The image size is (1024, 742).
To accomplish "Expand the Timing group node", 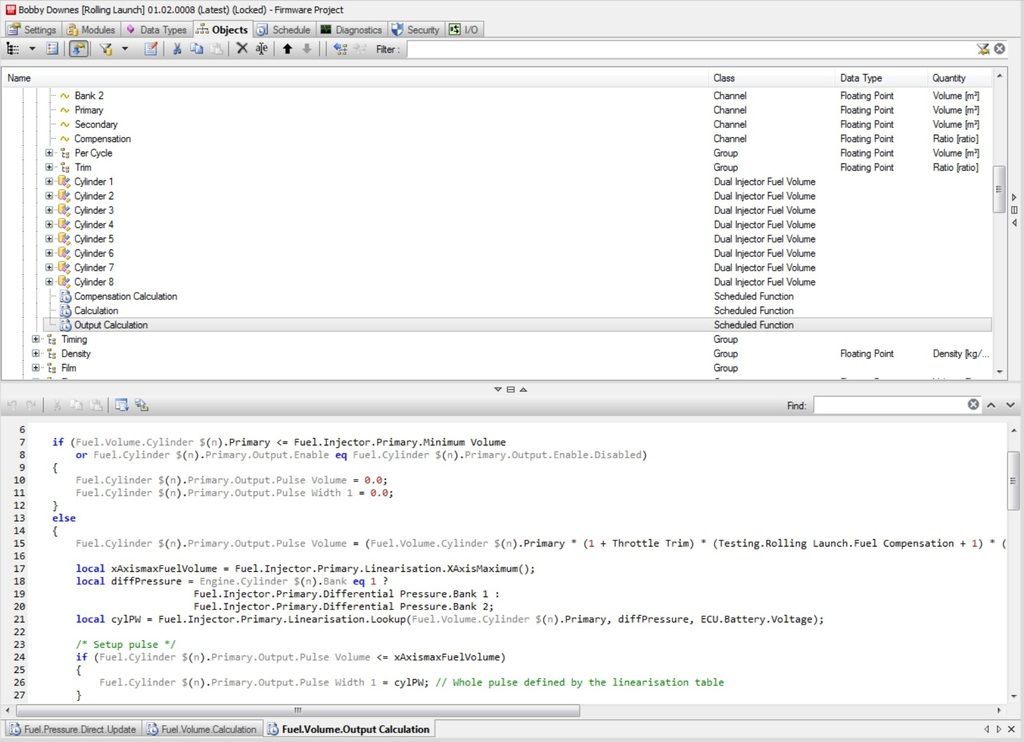I will pos(36,340).
